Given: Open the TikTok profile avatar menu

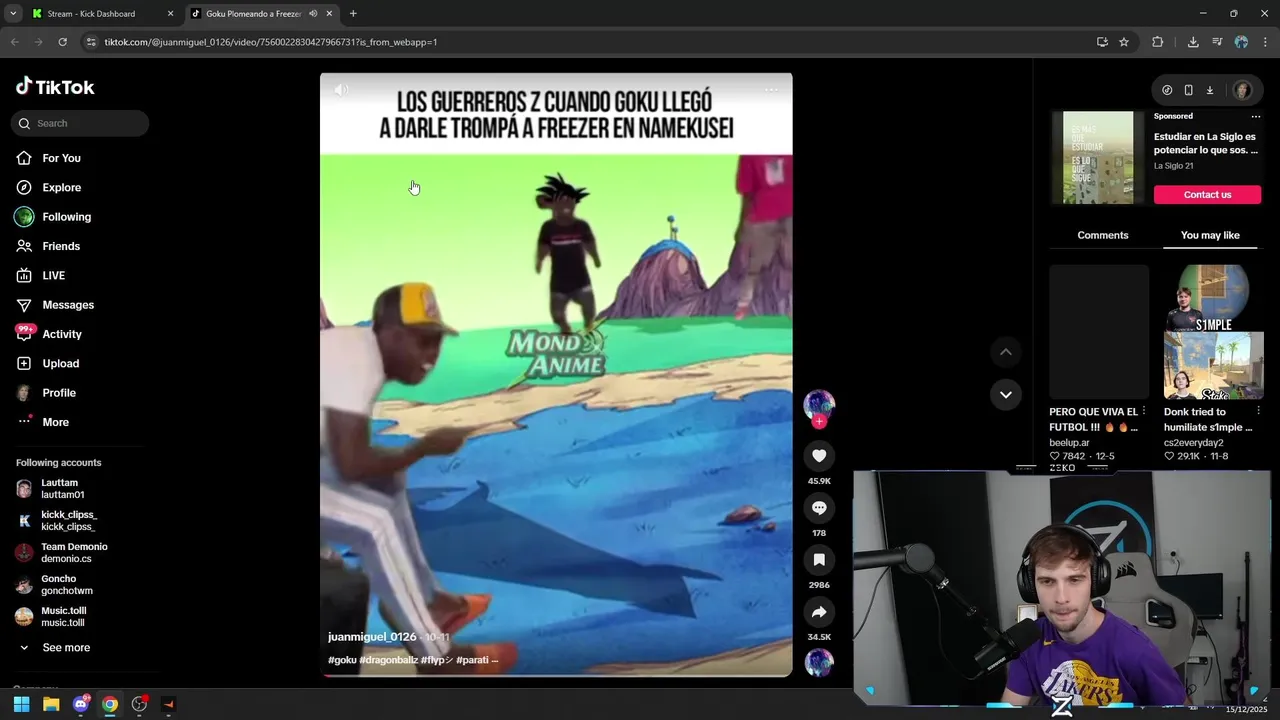Looking at the screenshot, I should coord(1242,90).
